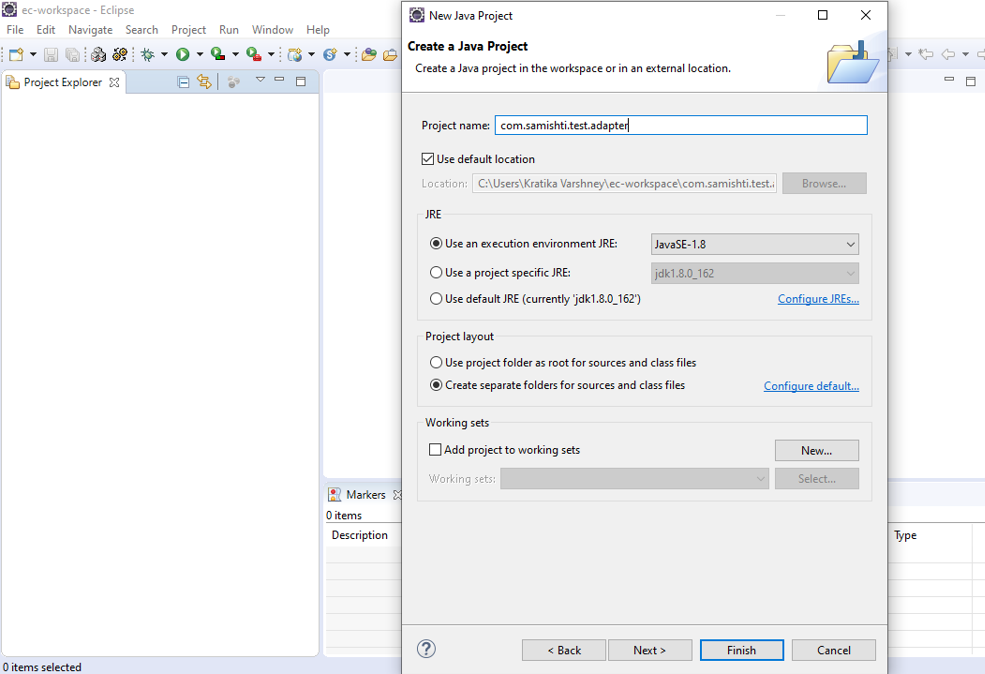985x674 pixels.
Task: Click the Project name input field
Action: pyautogui.click(x=681, y=125)
